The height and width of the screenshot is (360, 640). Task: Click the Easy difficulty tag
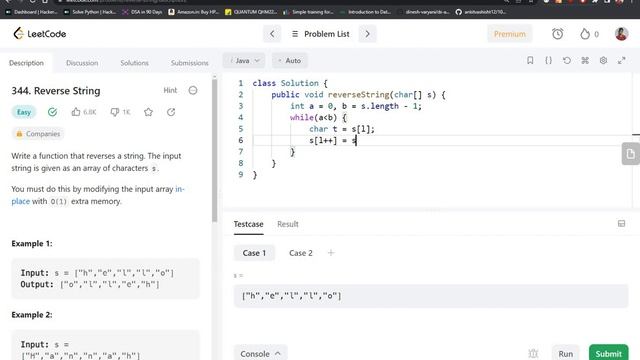(x=24, y=112)
